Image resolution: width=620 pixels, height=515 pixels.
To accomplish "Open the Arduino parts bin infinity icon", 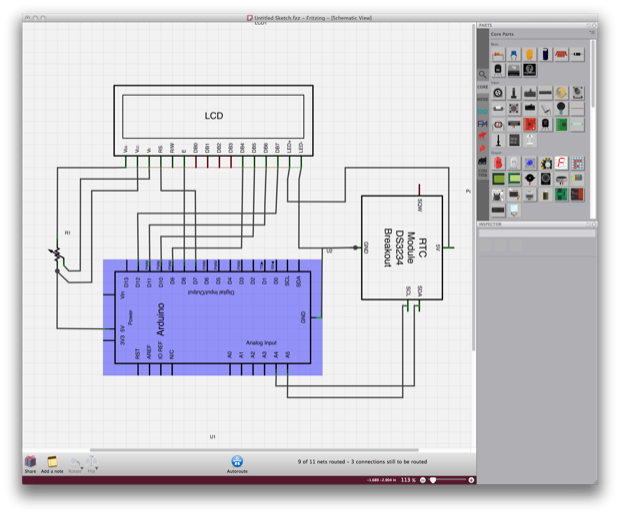I will 482,112.
